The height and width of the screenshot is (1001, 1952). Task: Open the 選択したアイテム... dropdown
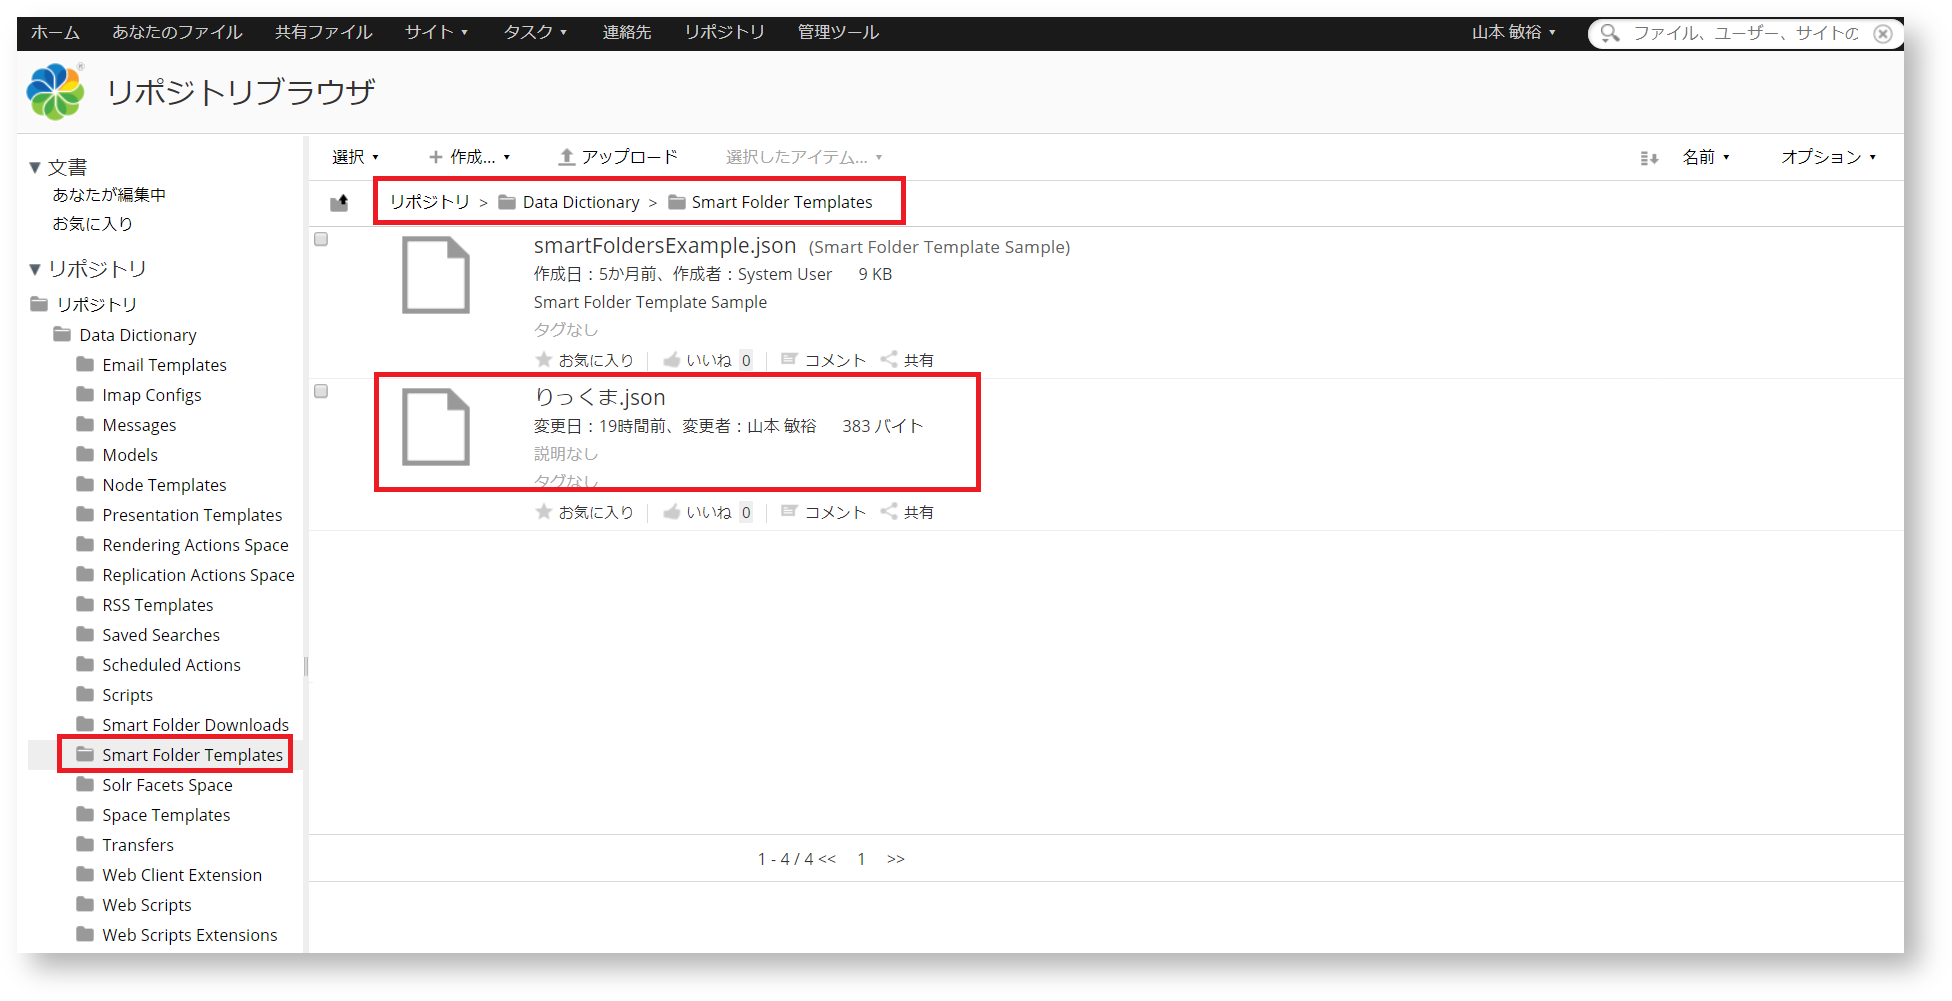click(804, 157)
